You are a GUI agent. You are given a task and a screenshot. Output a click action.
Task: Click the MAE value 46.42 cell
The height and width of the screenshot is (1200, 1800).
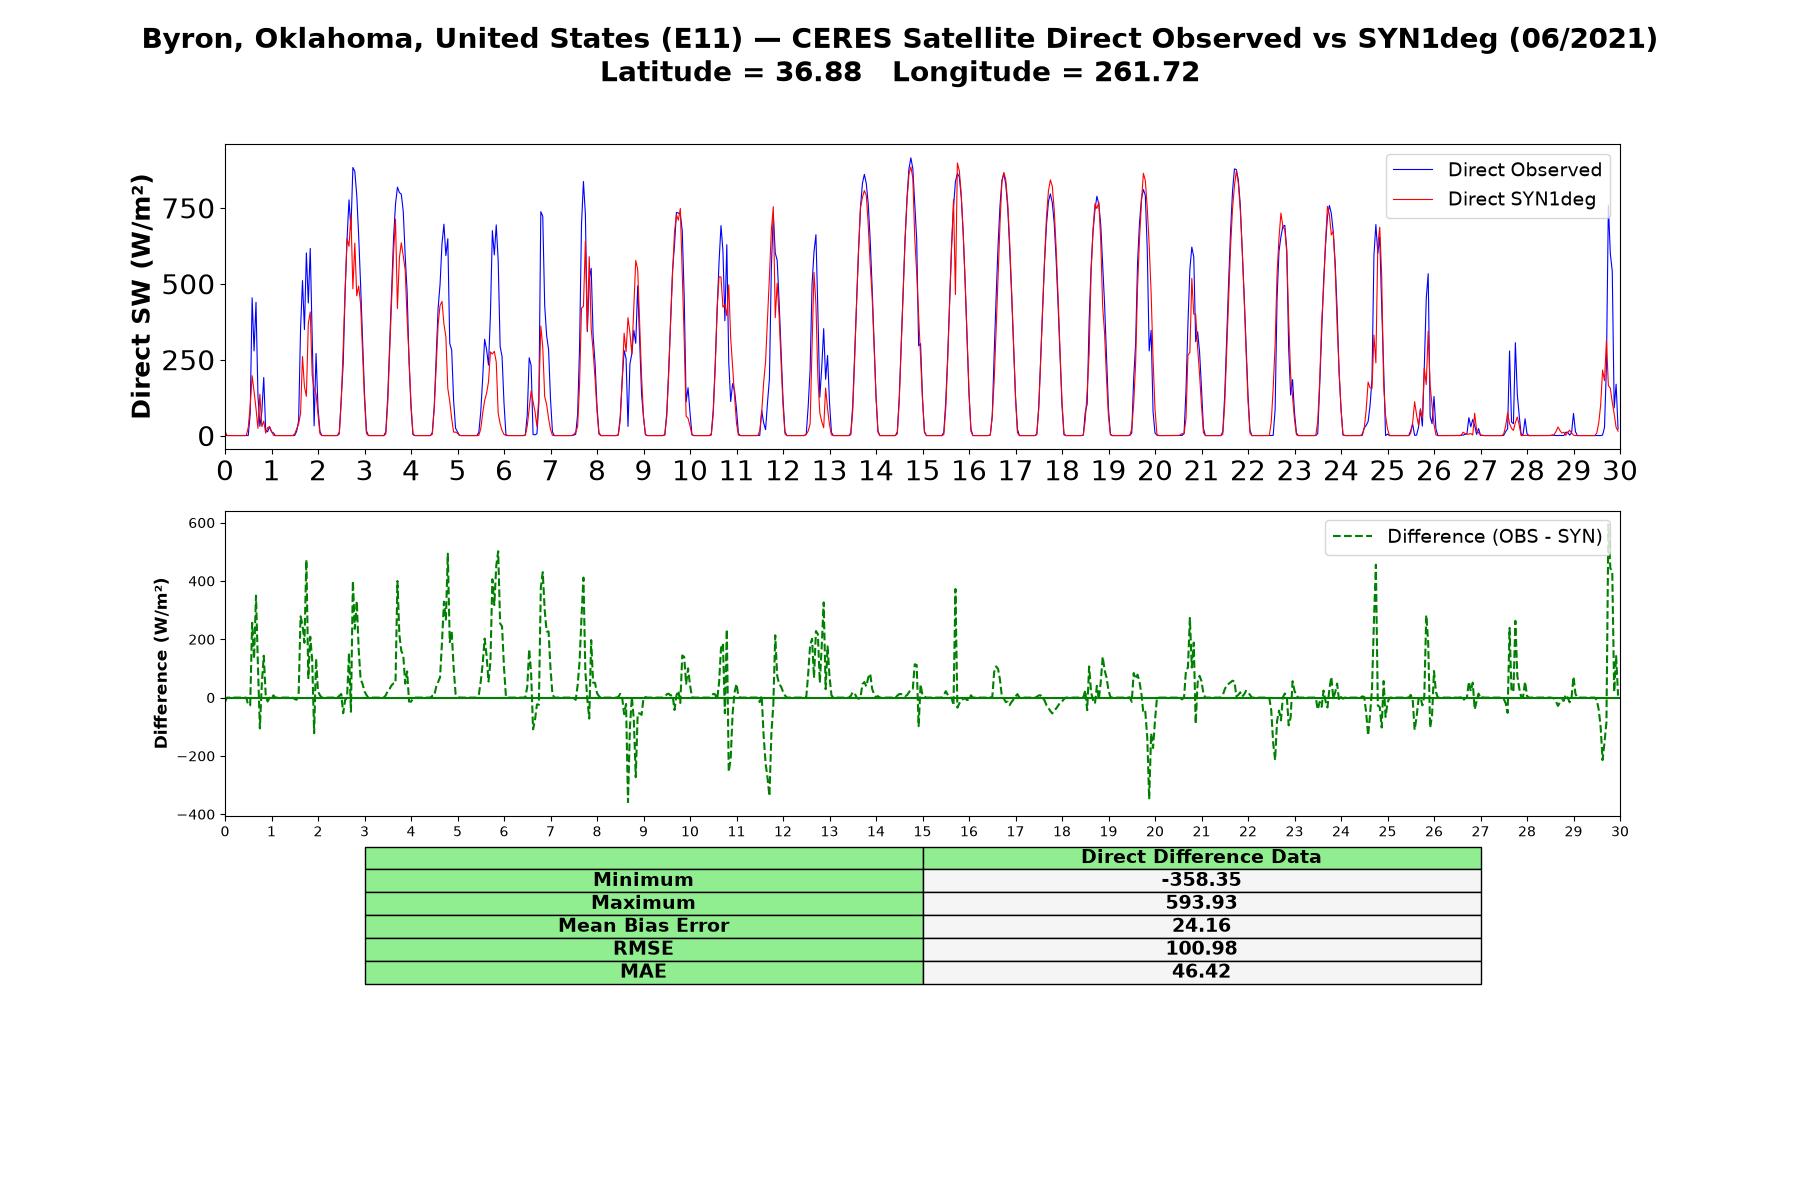coord(1201,972)
